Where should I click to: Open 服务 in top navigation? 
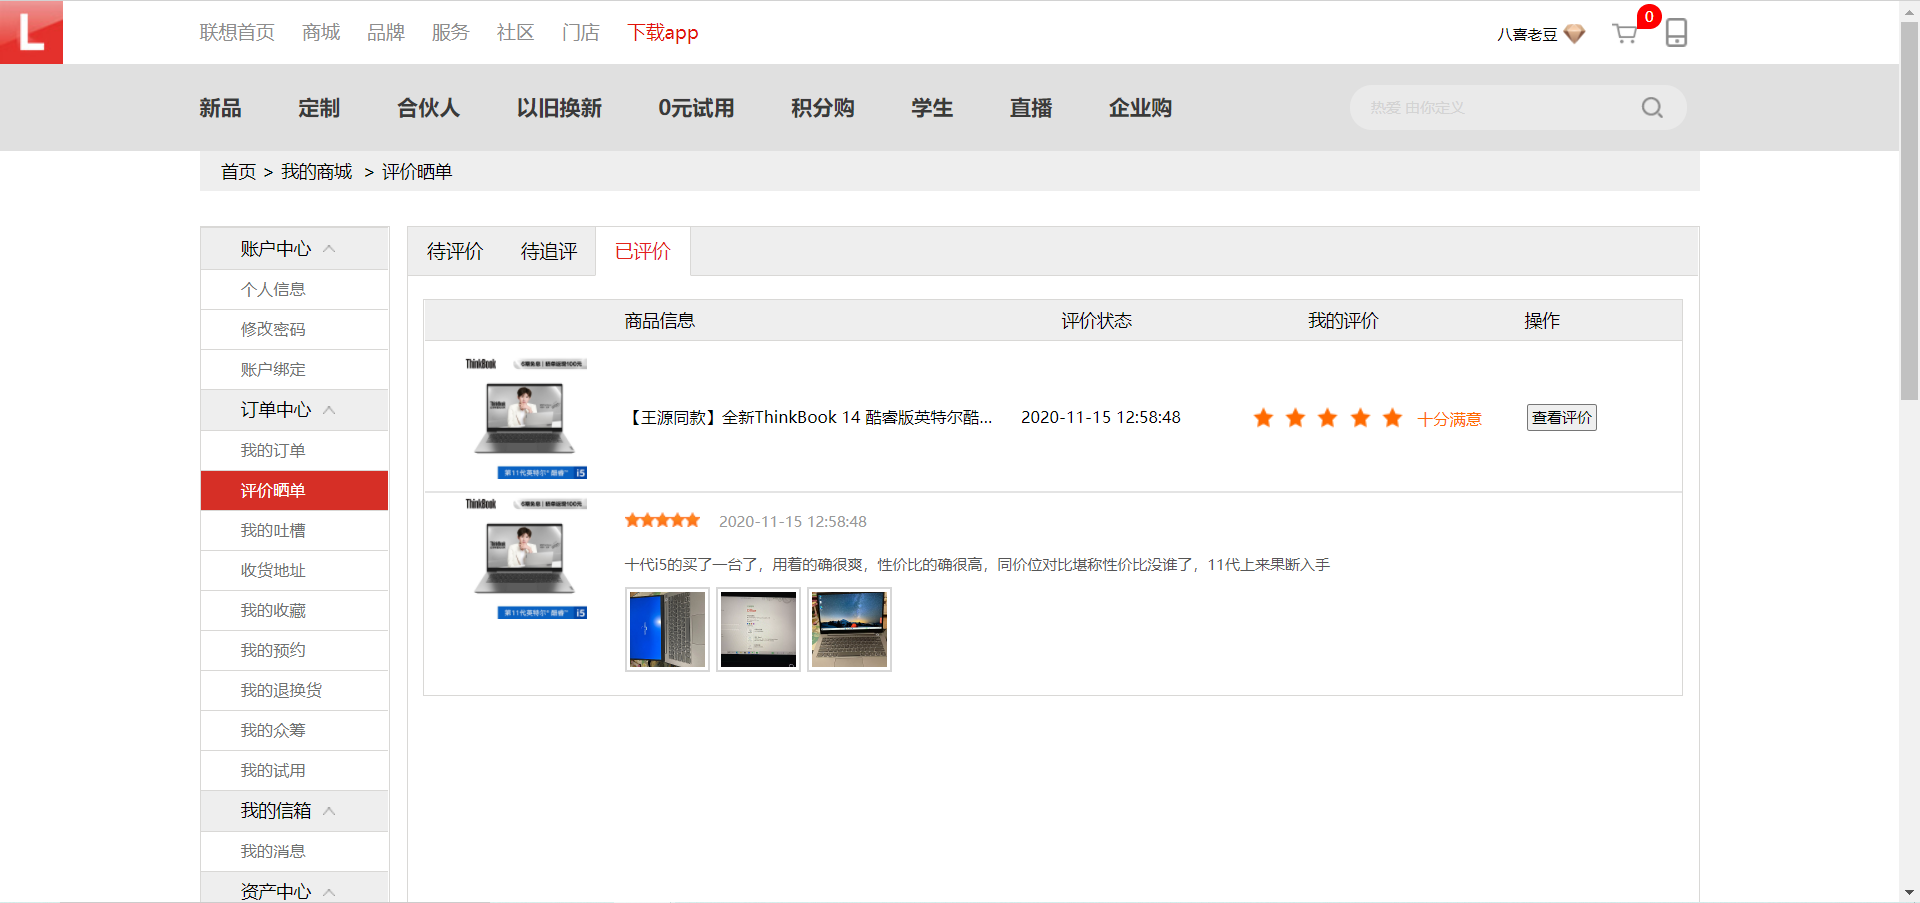450,33
